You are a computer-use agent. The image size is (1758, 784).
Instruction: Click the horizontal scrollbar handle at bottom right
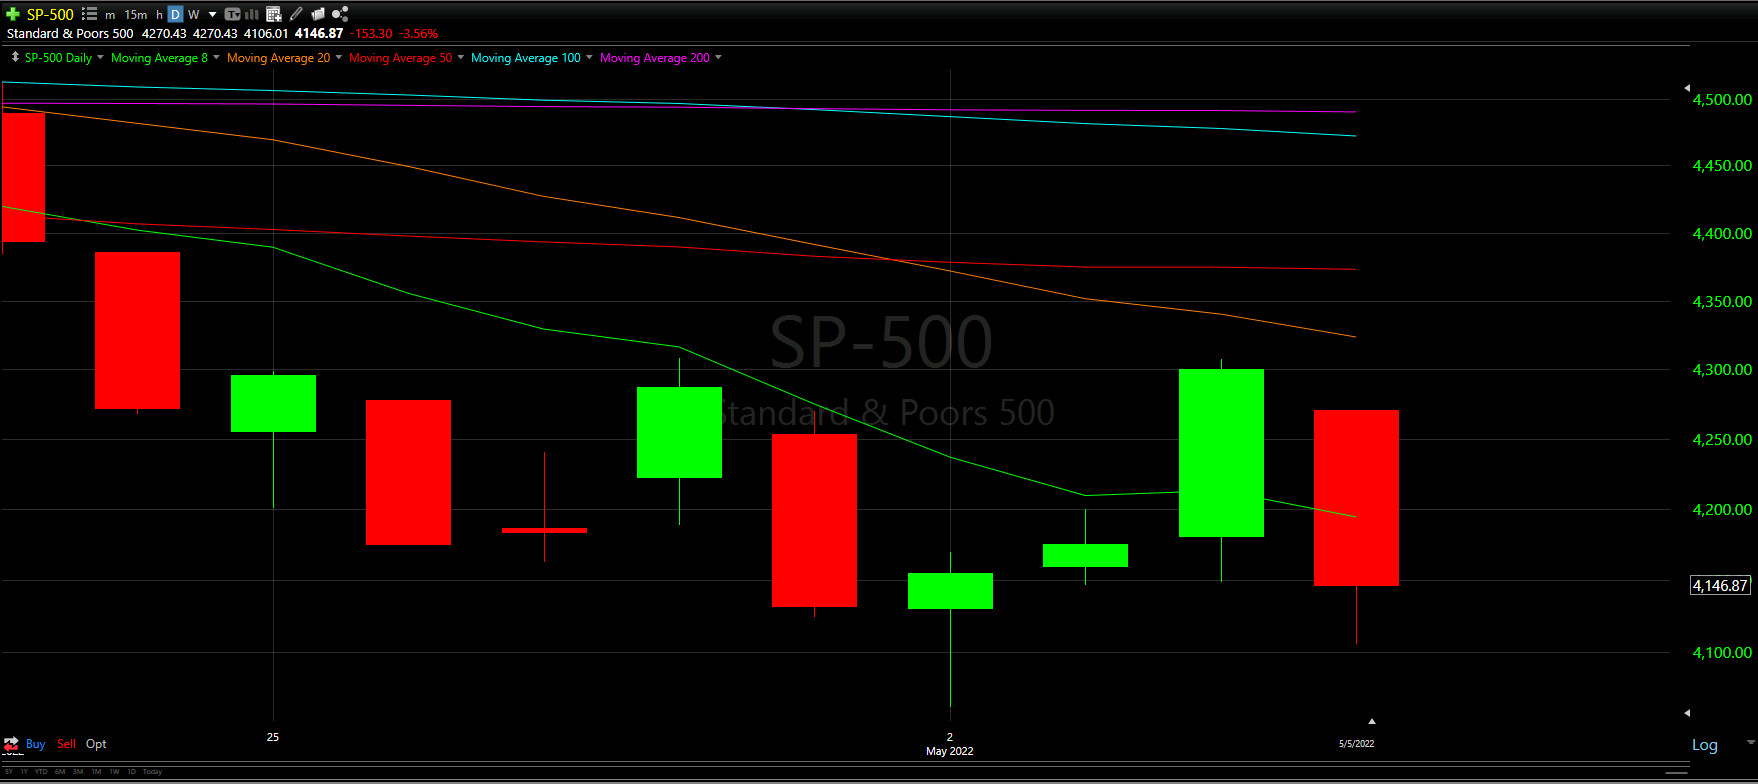(1677, 772)
